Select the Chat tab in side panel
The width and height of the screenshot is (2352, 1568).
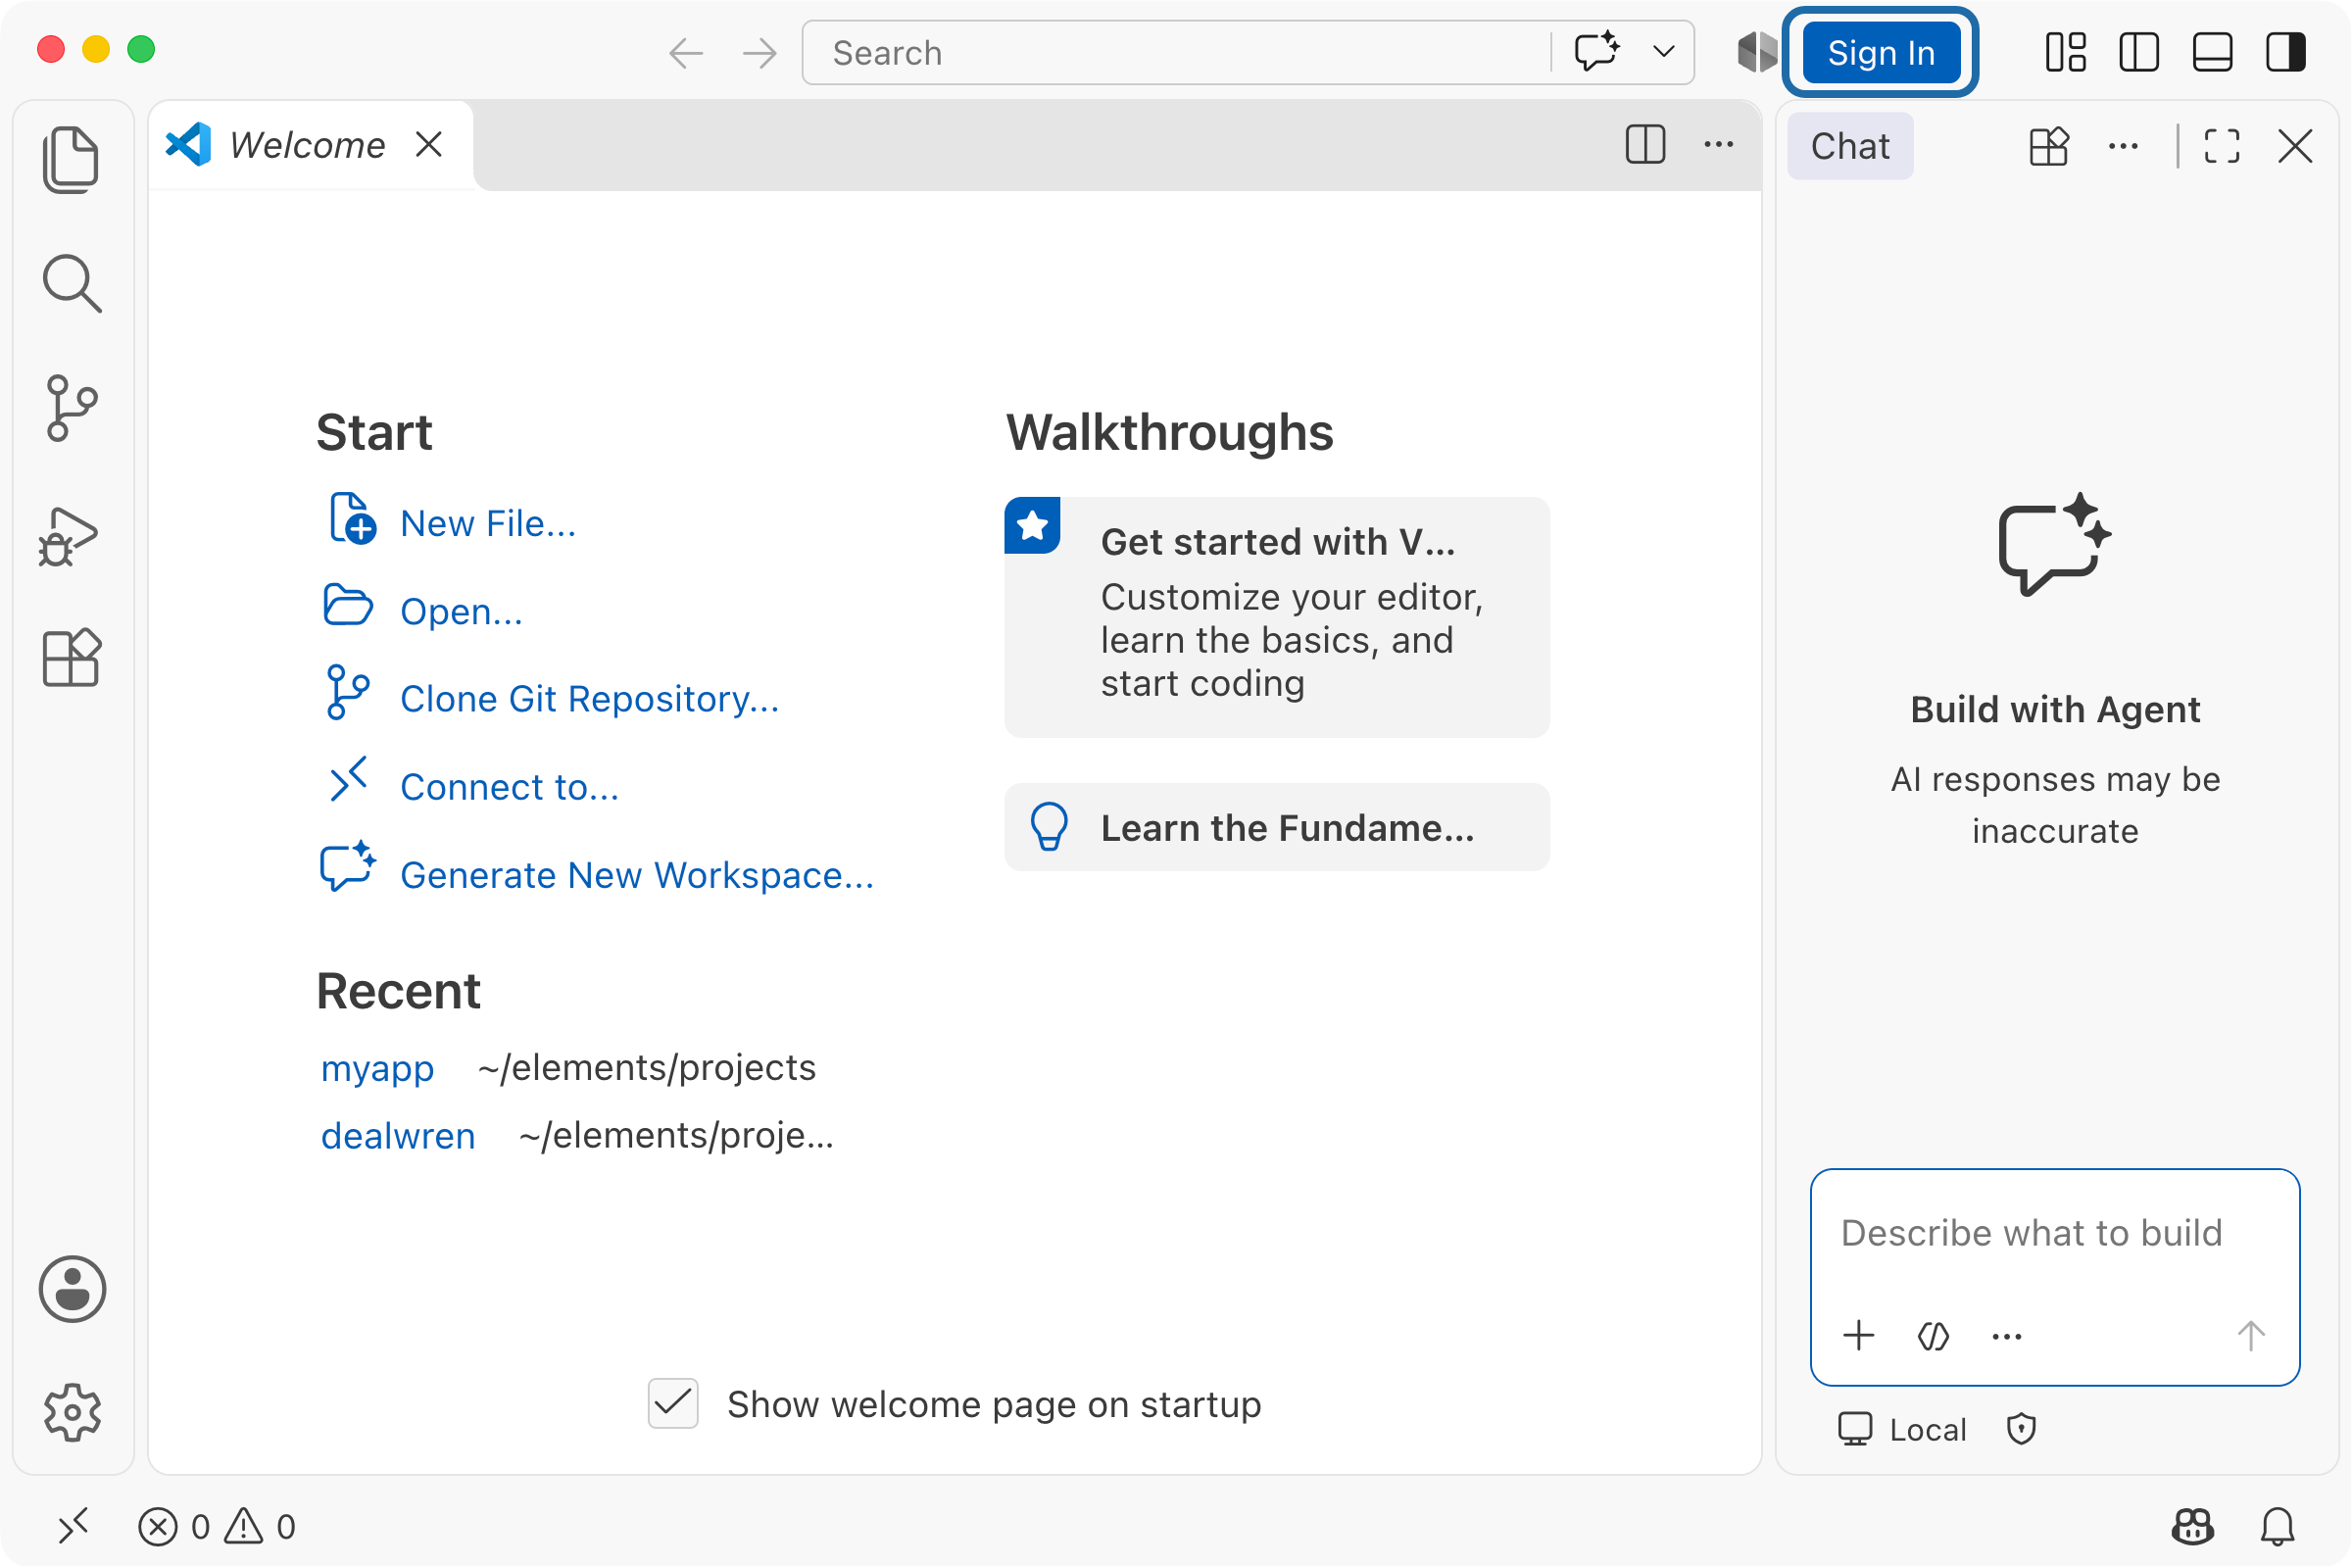pyautogui.click(x=1850, y=147)
